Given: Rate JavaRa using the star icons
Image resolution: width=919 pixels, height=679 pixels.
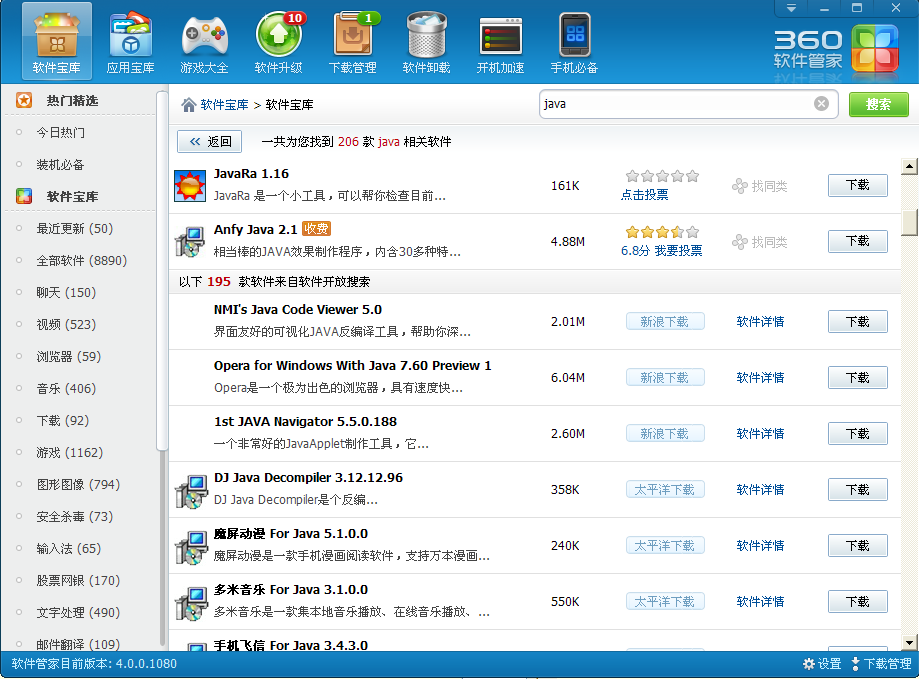Looking at the screenshot, I should (662, 176).
